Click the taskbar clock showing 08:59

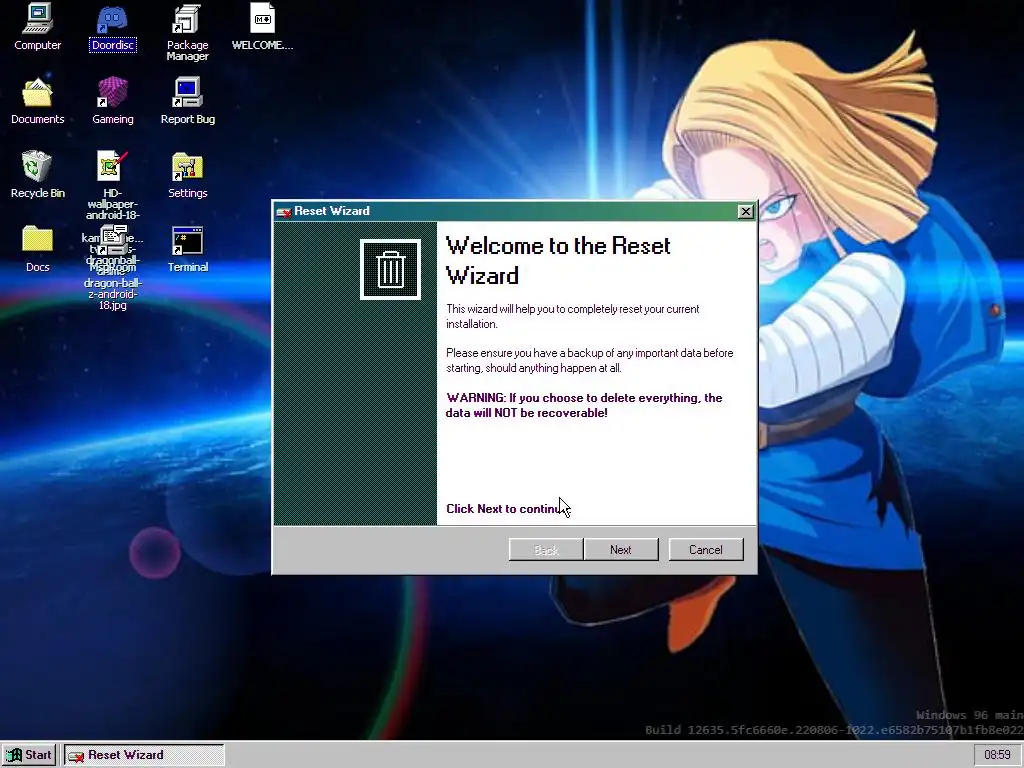(997, 755)
